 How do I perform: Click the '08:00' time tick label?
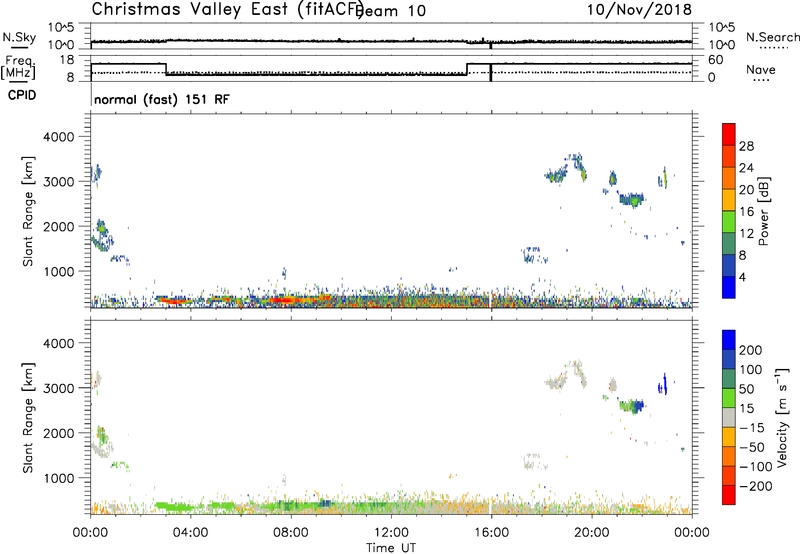291,533
